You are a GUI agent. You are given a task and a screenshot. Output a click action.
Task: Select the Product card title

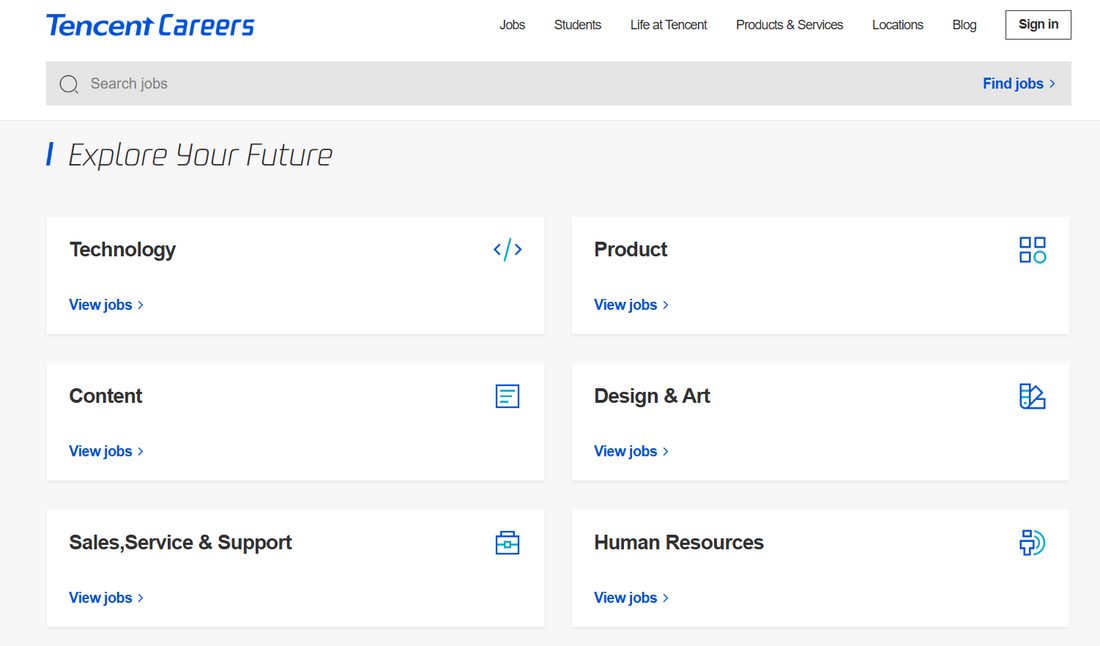tap(631, 250)
